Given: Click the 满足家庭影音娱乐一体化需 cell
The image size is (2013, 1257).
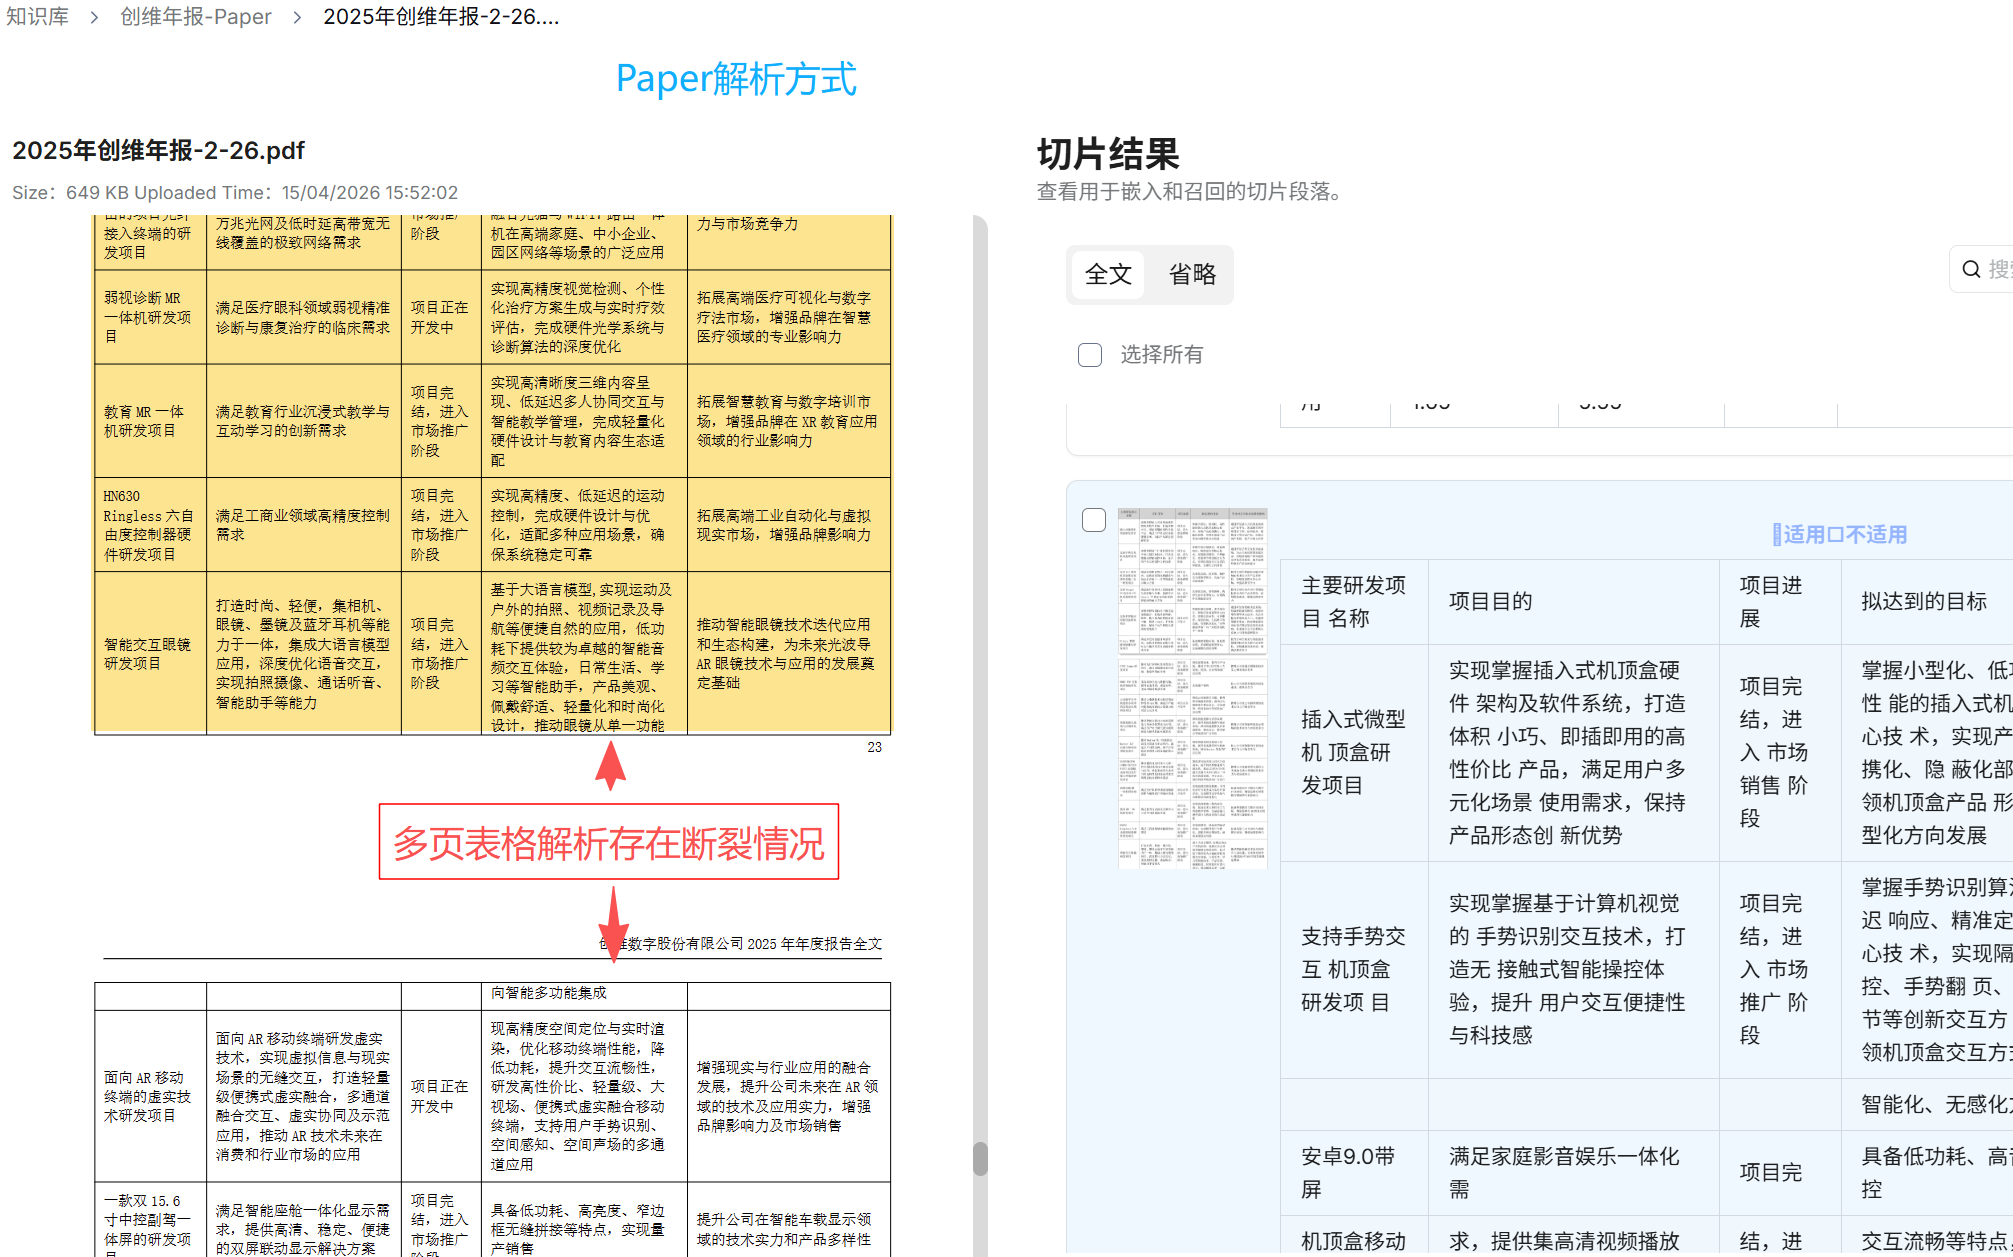Looking at the screenshot, I should [1574, 1172].
